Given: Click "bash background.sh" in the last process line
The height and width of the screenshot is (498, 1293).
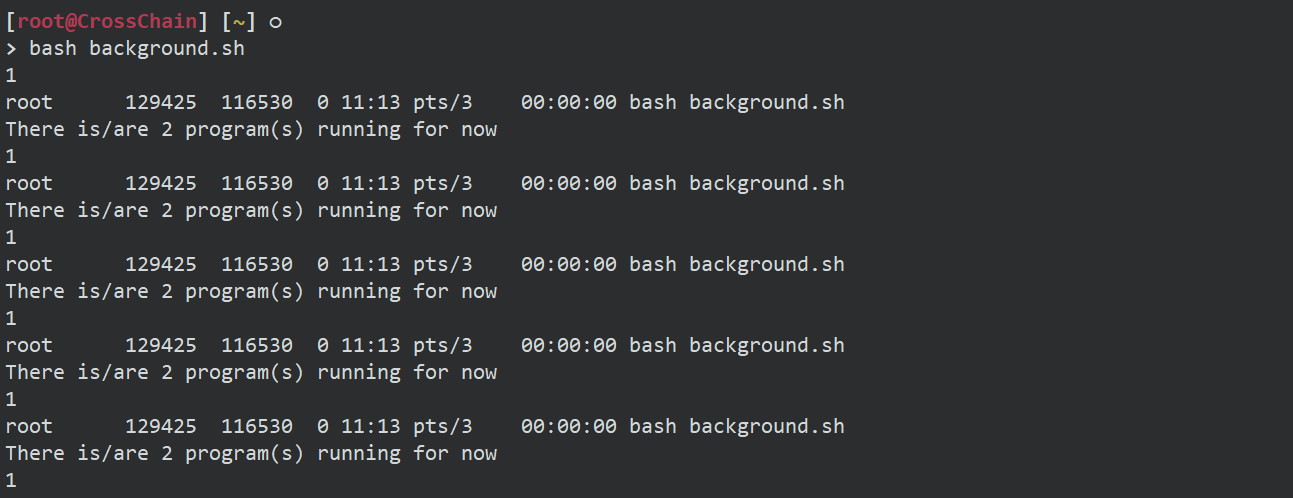Looking at the screenshot, I should click(736, 426).
